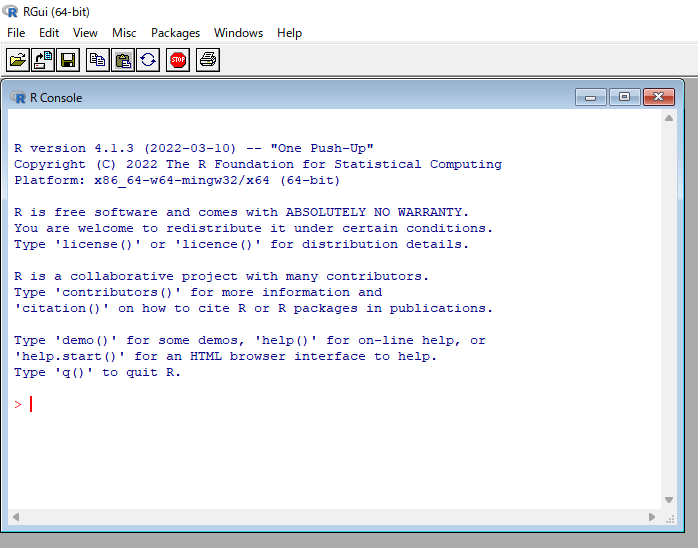Click the R Console window icon
The height and width of the screenshot is (548, 698).
(x=18, y=97)
